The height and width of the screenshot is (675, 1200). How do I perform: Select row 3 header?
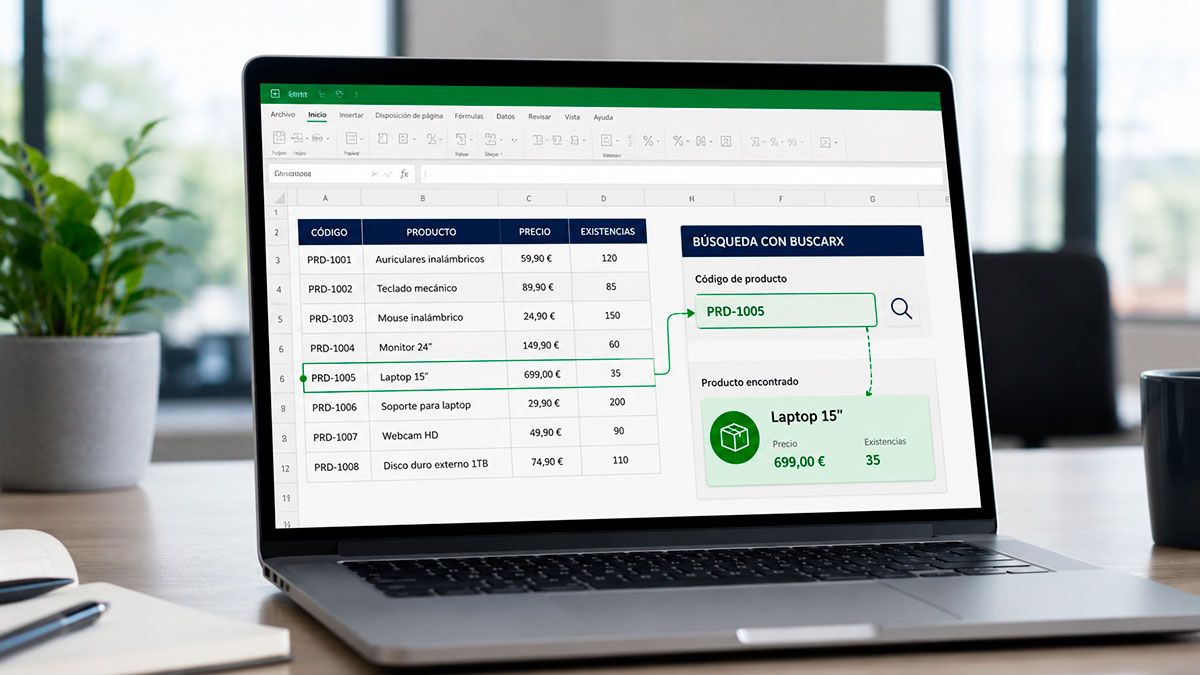pyautogui.click(x=279, y=260)
